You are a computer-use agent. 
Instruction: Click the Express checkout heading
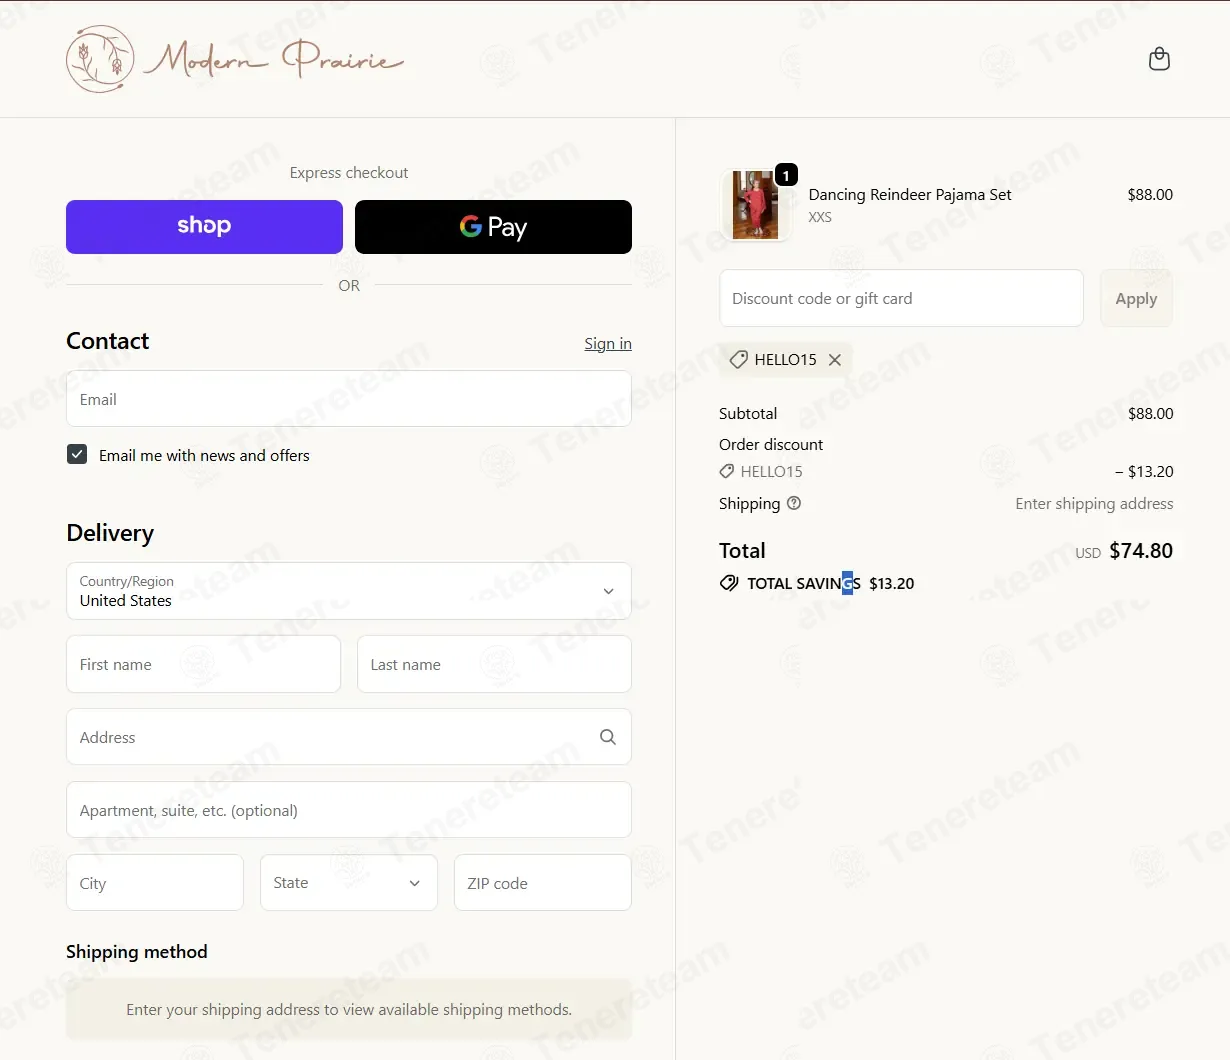click(349, 173)
